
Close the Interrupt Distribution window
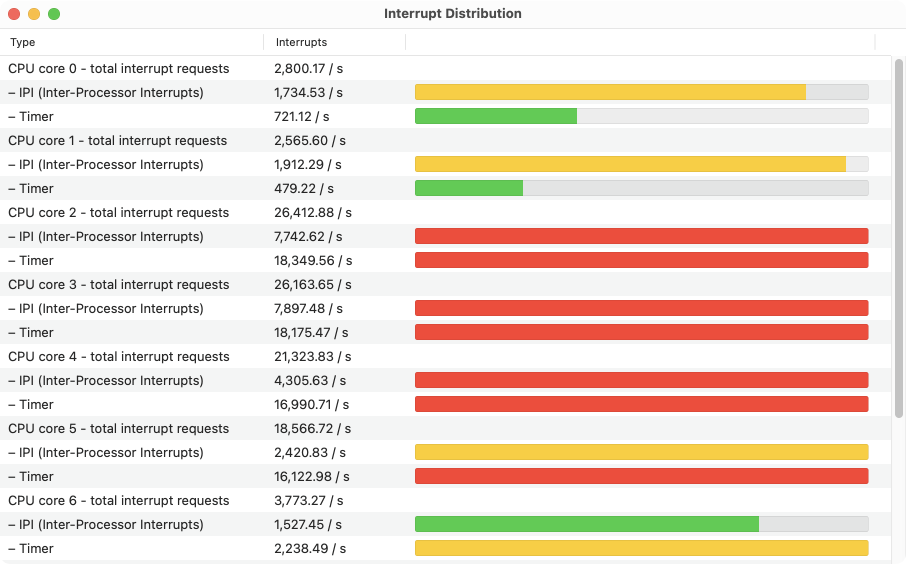(x=14, y=14)
